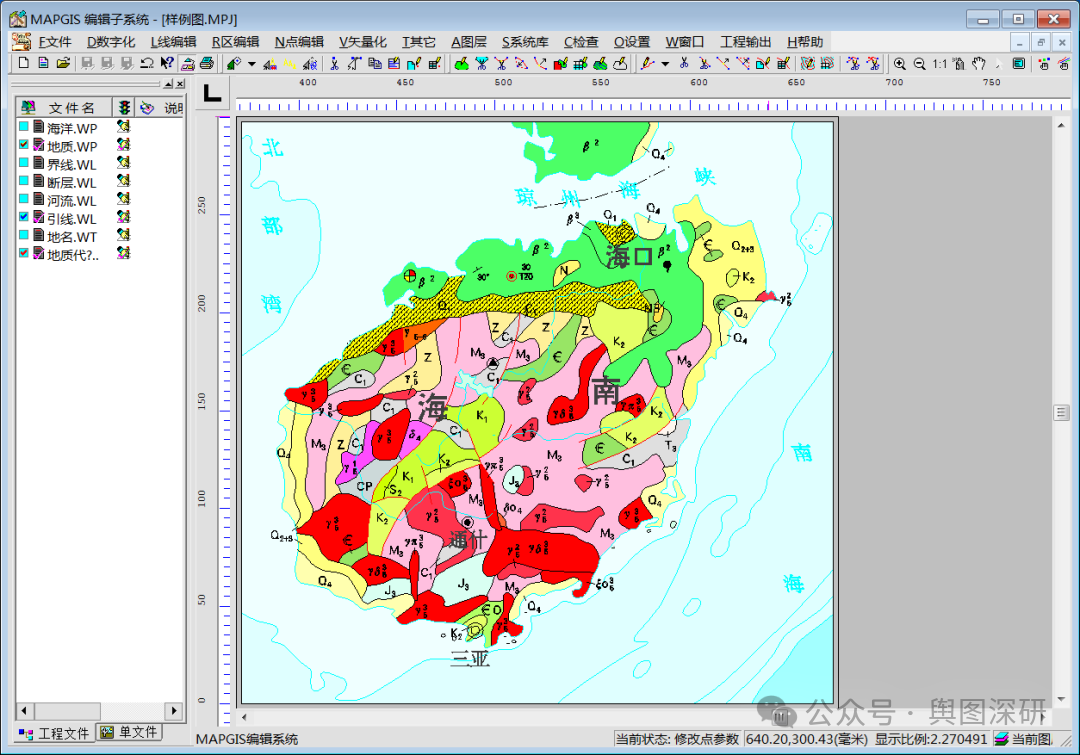
Task: Select the 断层.WL file entry
Action: point(72,182)
